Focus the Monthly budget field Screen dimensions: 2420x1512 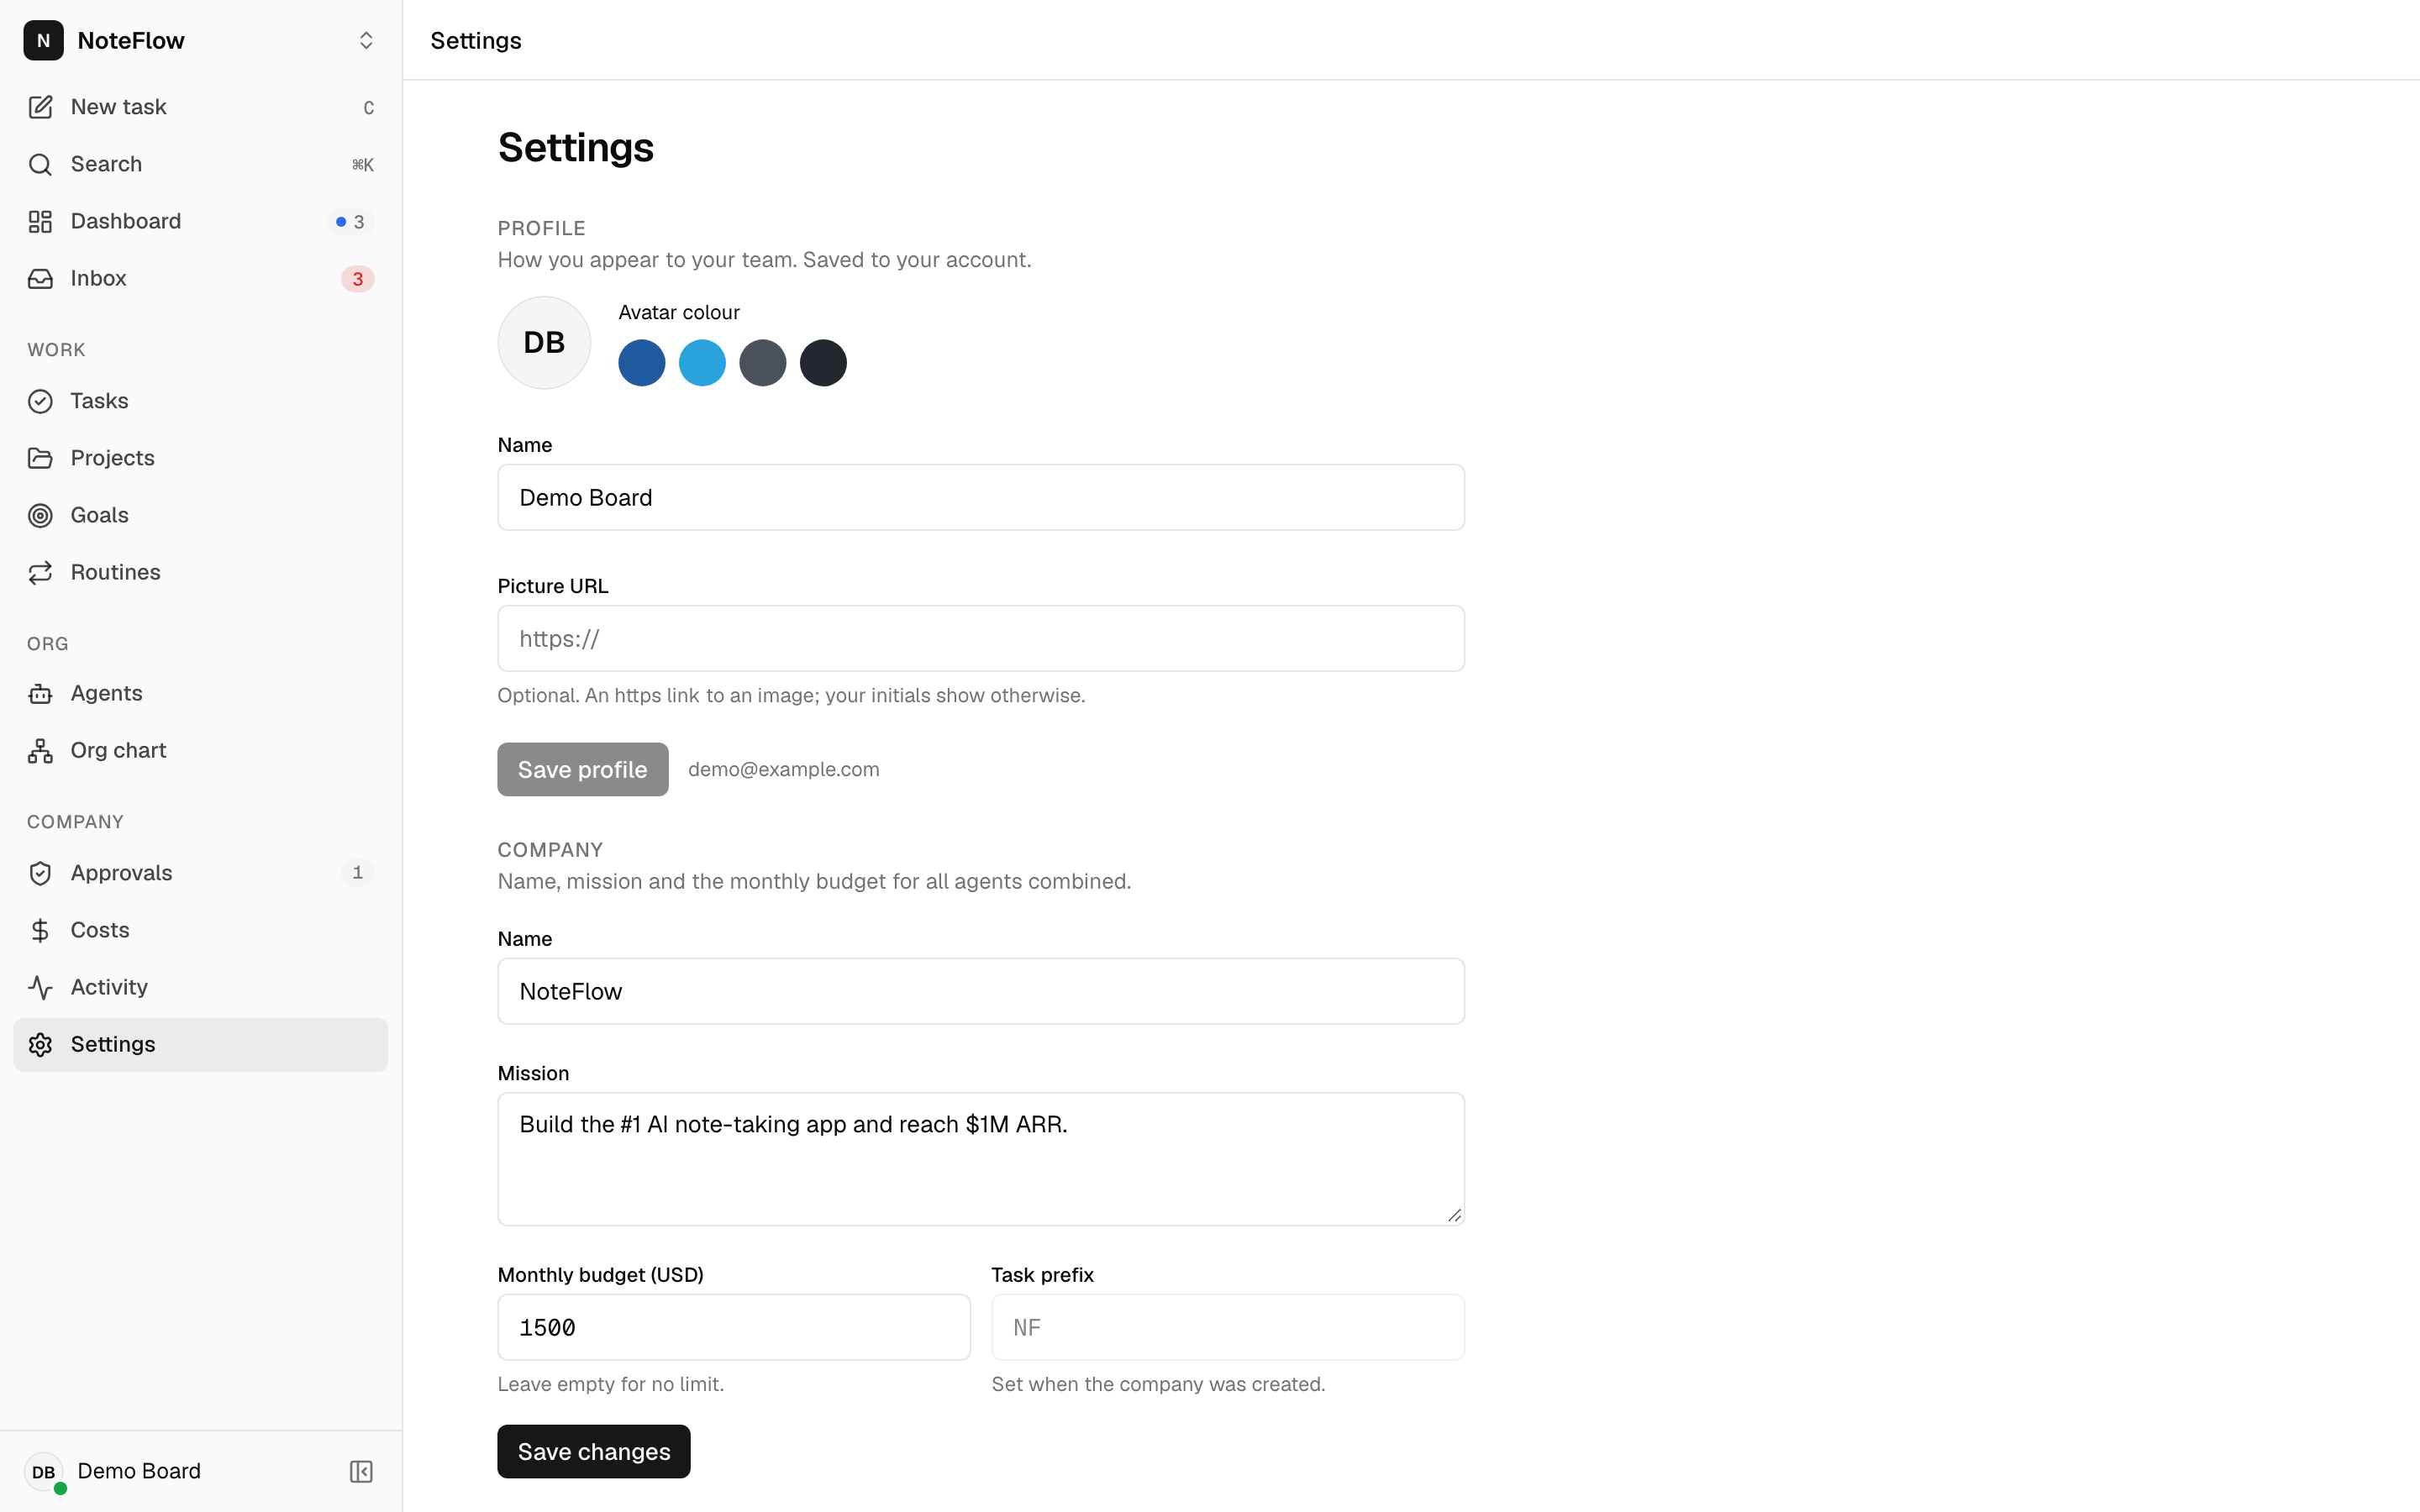[x=734, y=1327]
